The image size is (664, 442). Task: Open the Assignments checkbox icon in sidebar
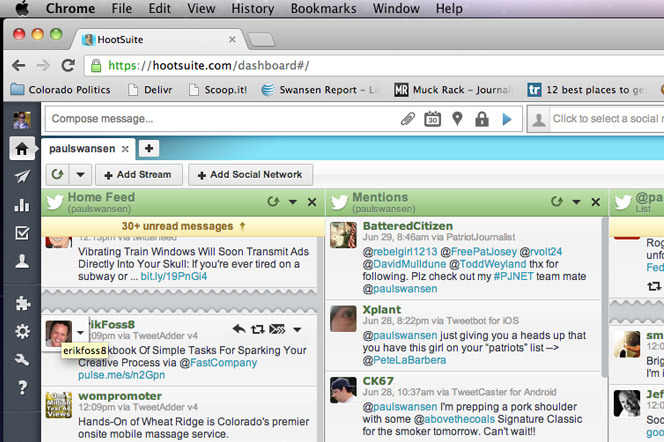tap(22, 232)
